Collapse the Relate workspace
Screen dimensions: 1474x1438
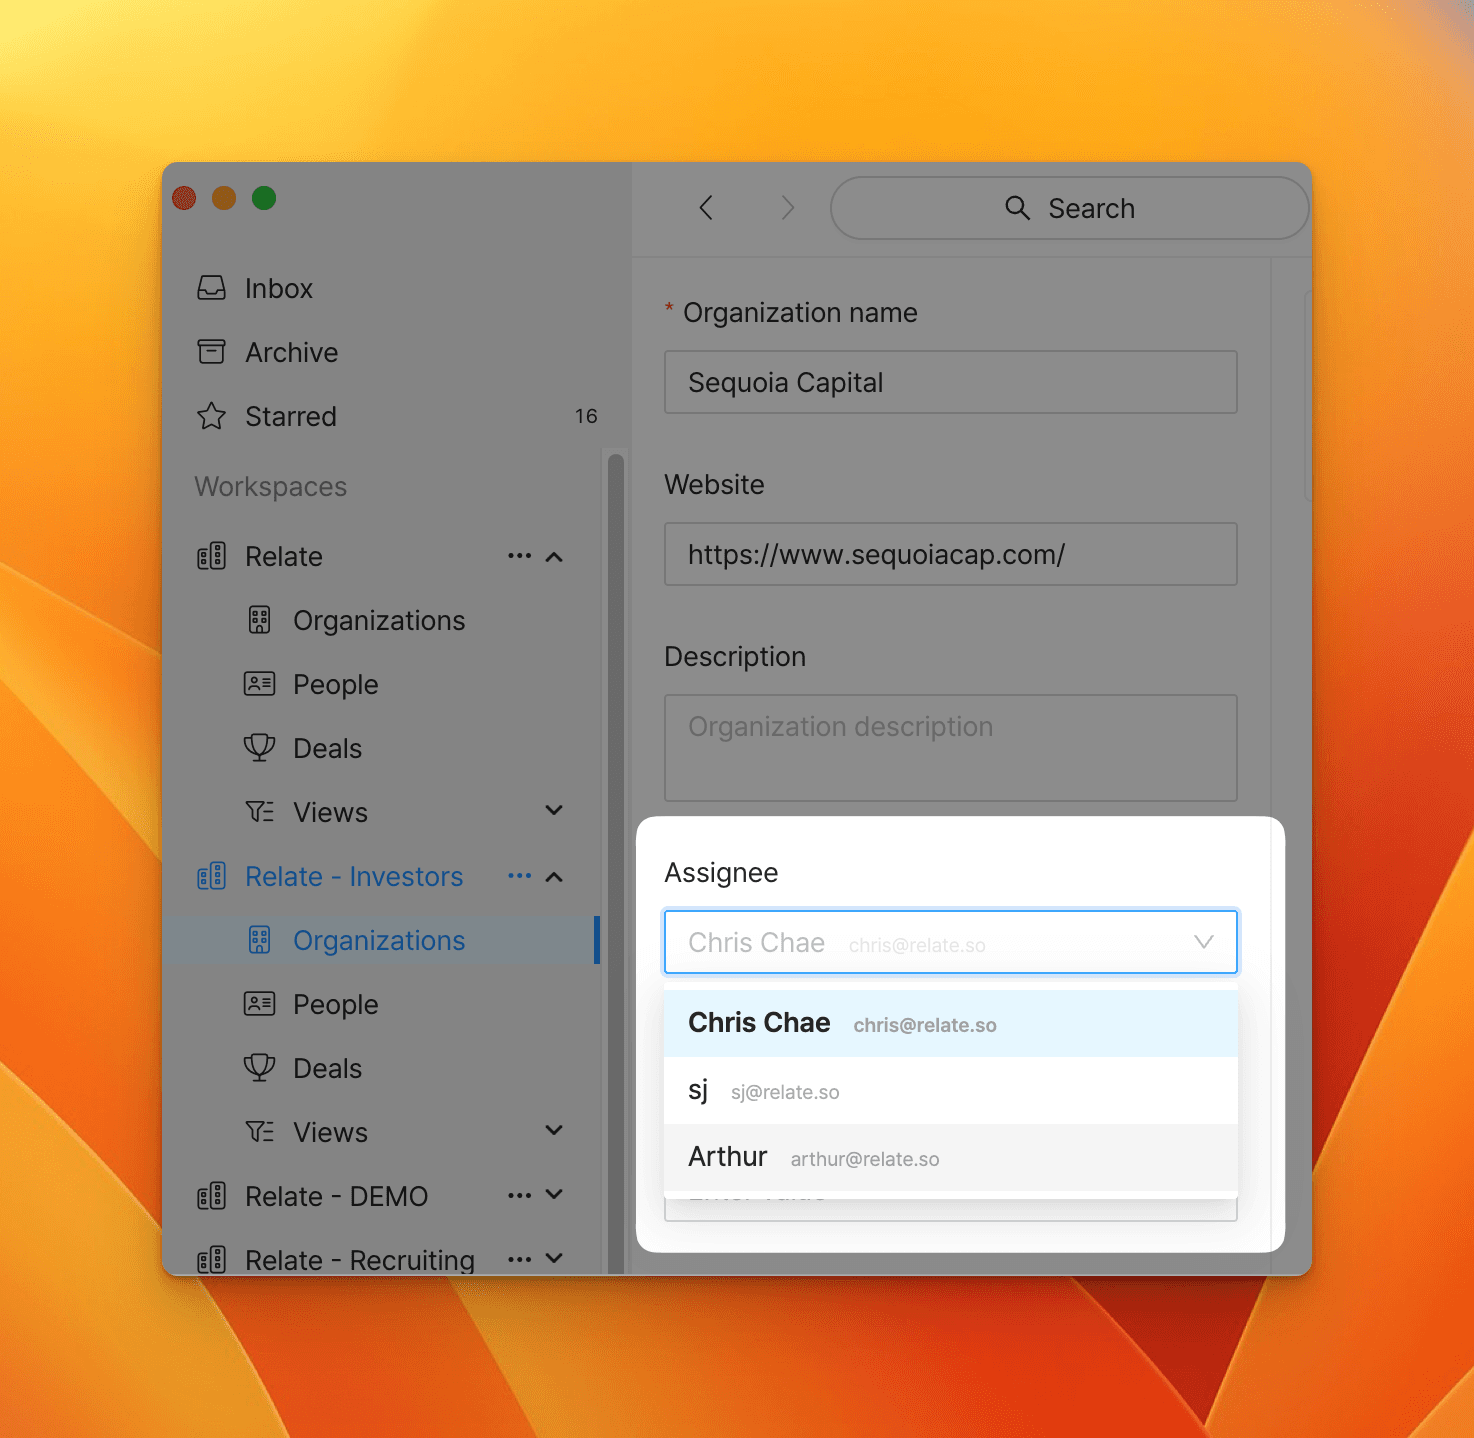pos(554,557)
